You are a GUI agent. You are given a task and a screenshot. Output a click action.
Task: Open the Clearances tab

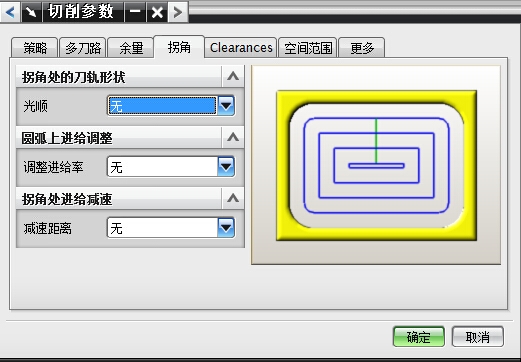click(241, 48)
